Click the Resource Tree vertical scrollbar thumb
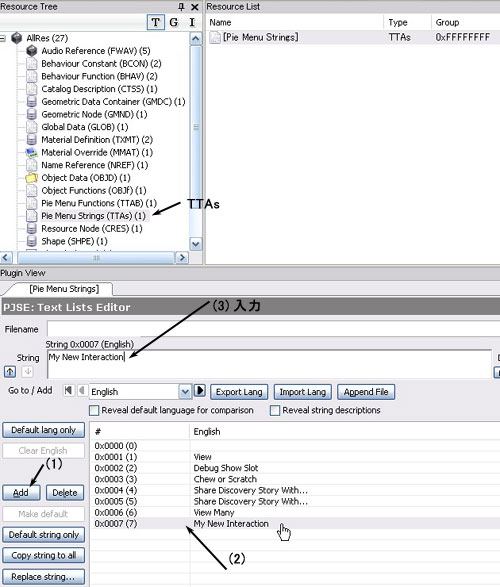The image size is (500, 587). (x=196, y=127)
